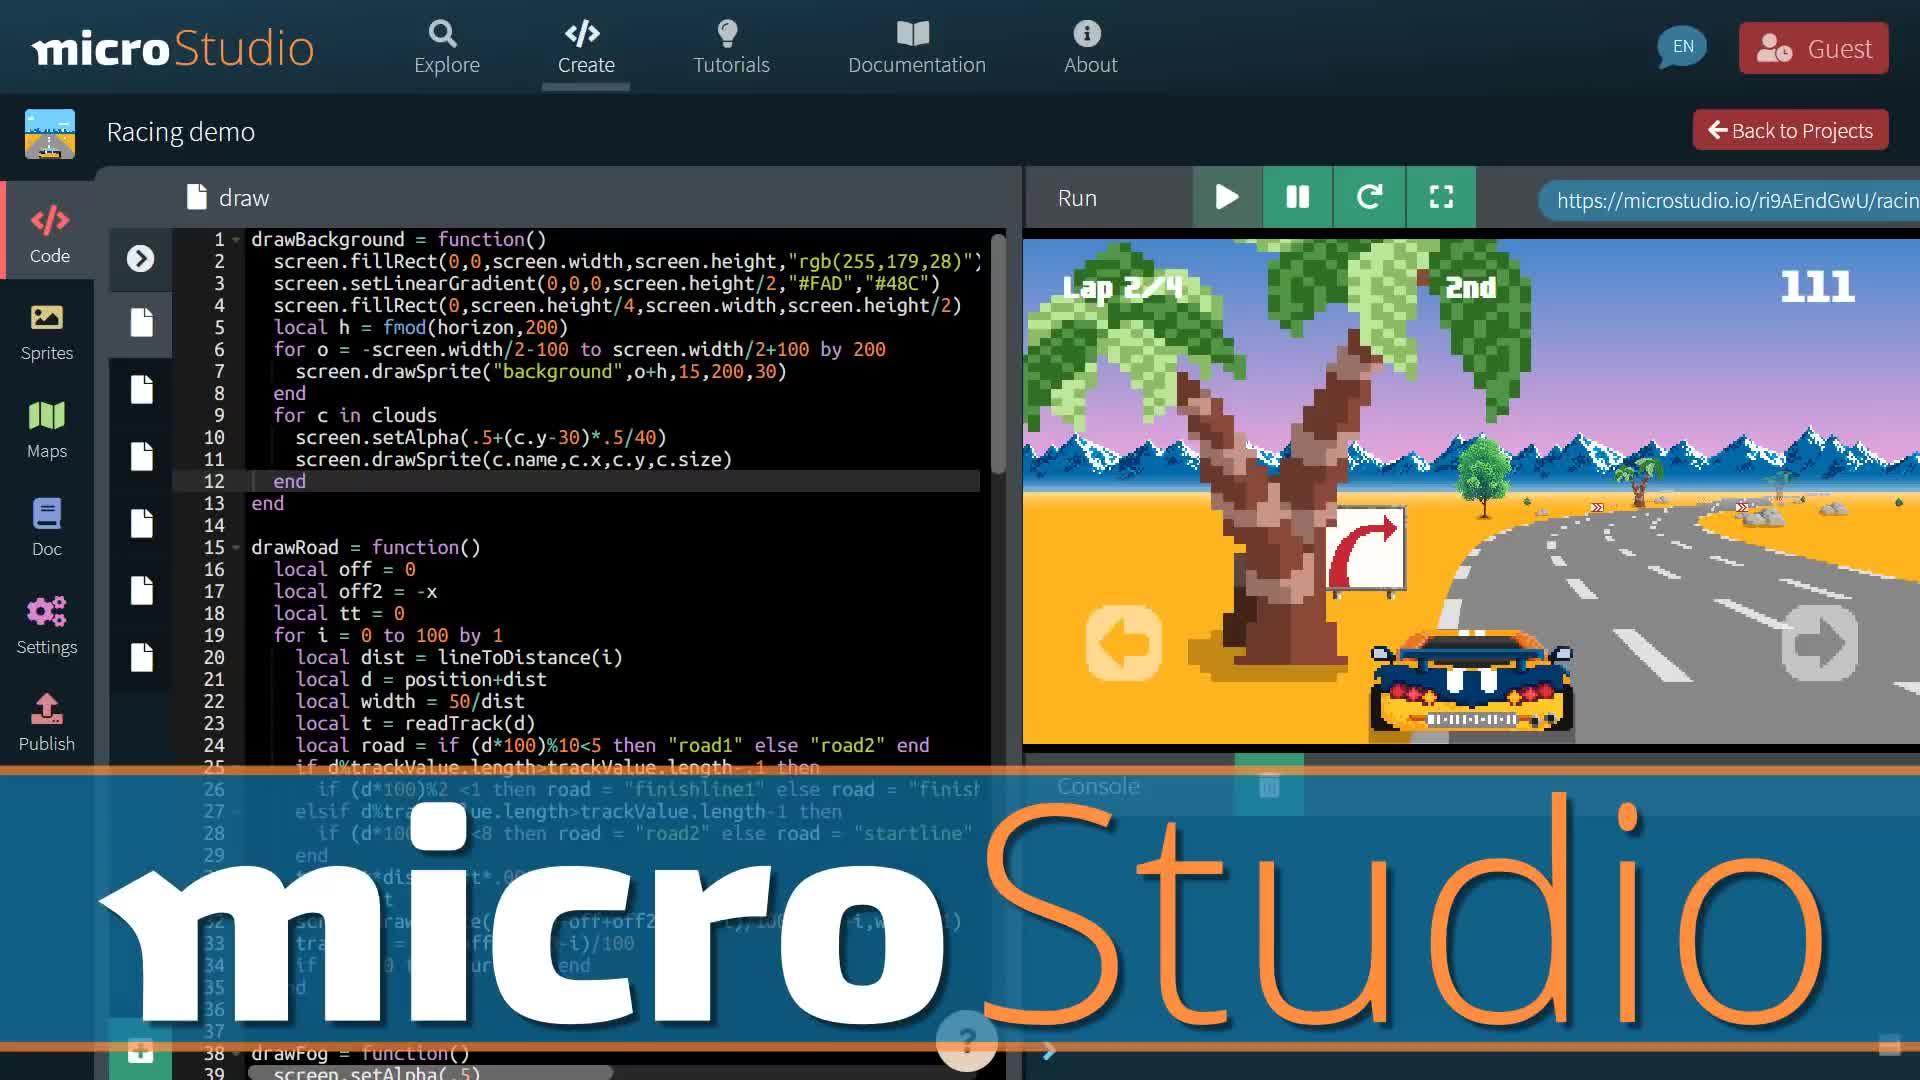Click the Explore navigation tab
Screen dimensions: 1920x1080
[x=447, y=46]
